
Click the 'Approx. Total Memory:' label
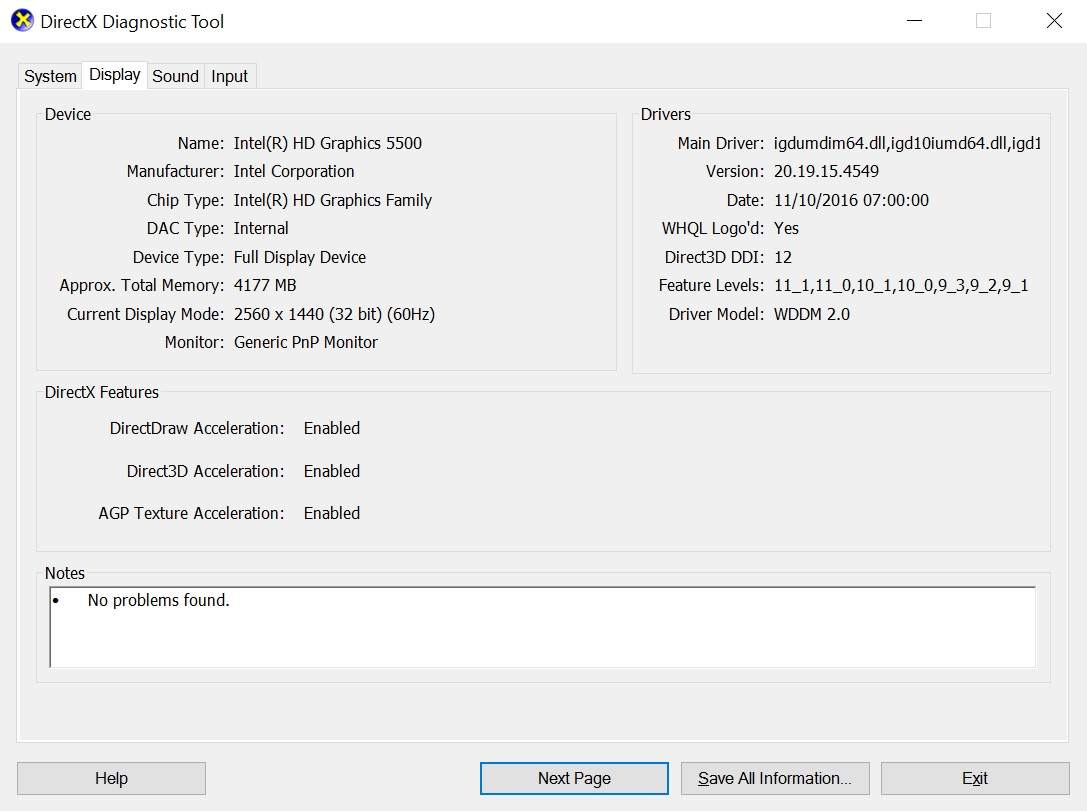[141, 286]
